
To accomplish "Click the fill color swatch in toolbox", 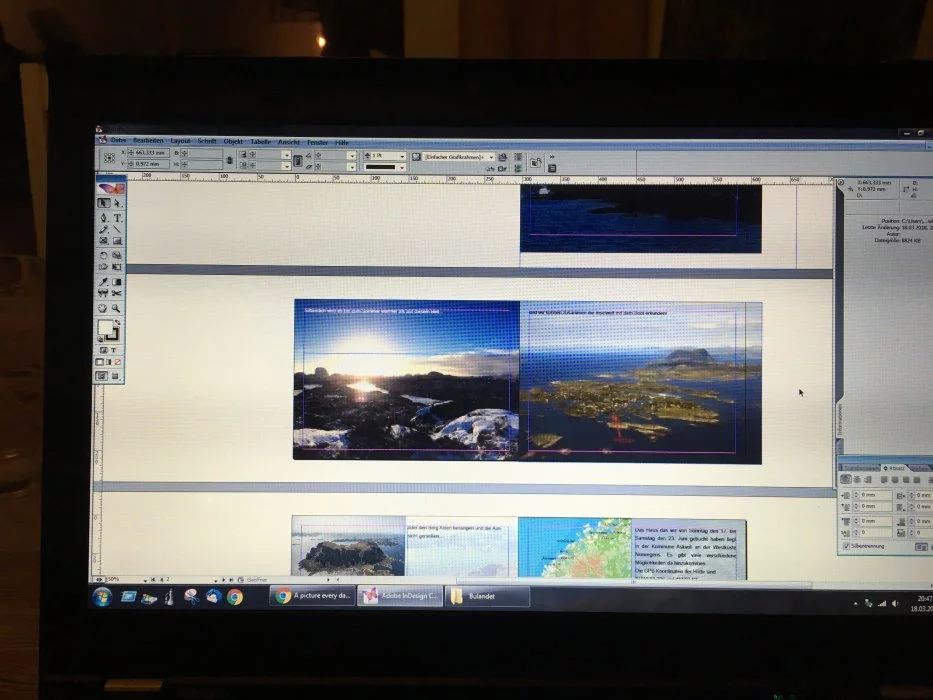I will [x=106, y=328].
